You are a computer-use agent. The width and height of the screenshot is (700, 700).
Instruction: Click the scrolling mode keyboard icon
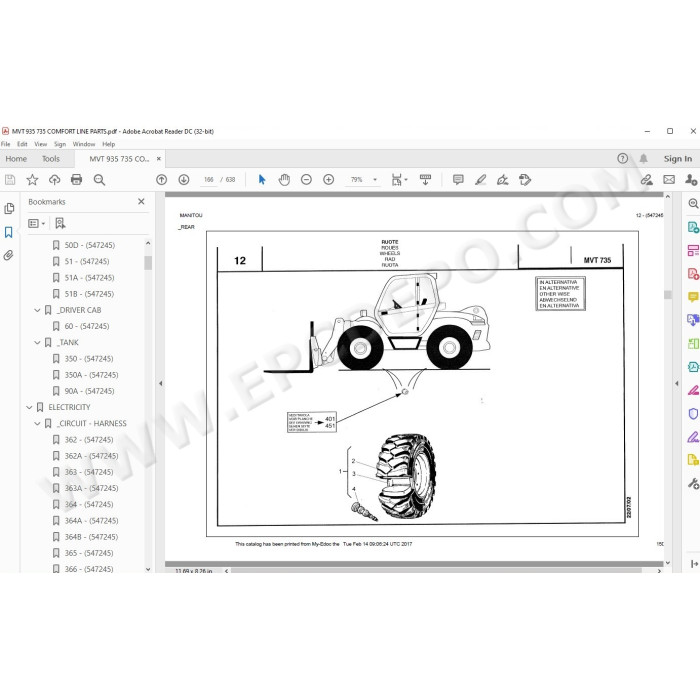[425, 180]
